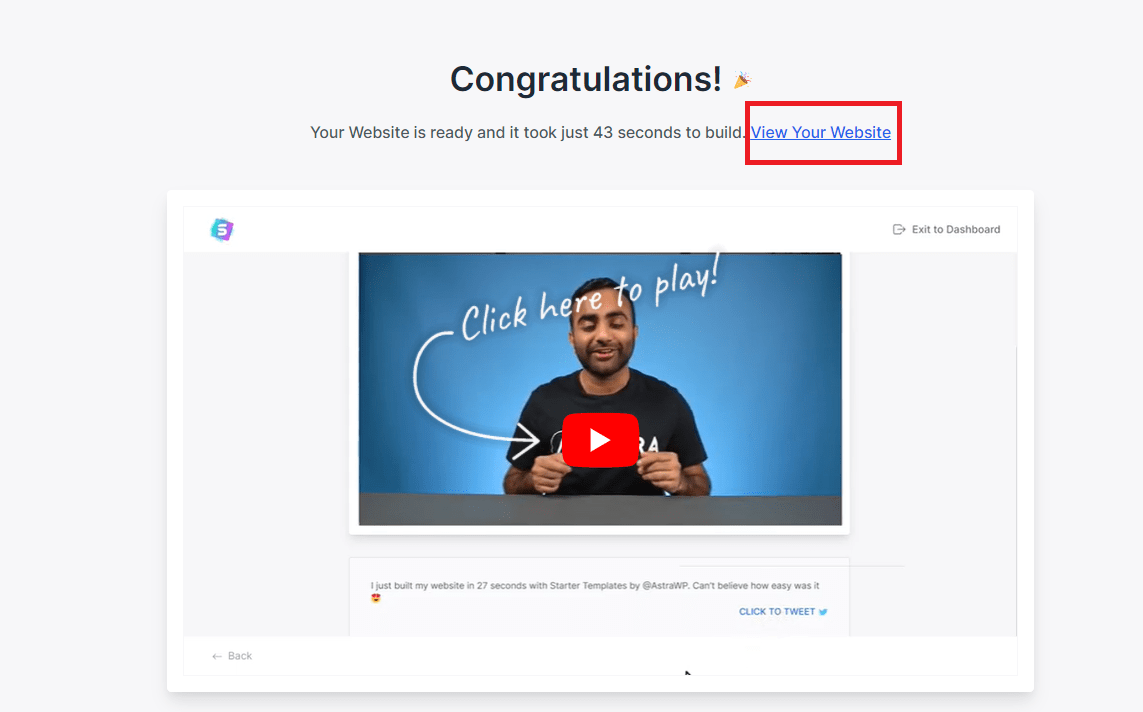The width and height of the screenshot is (1143, 712).
Task: Click the exit door icon beside Exit to Dashboard
Action: pos(899,230)
